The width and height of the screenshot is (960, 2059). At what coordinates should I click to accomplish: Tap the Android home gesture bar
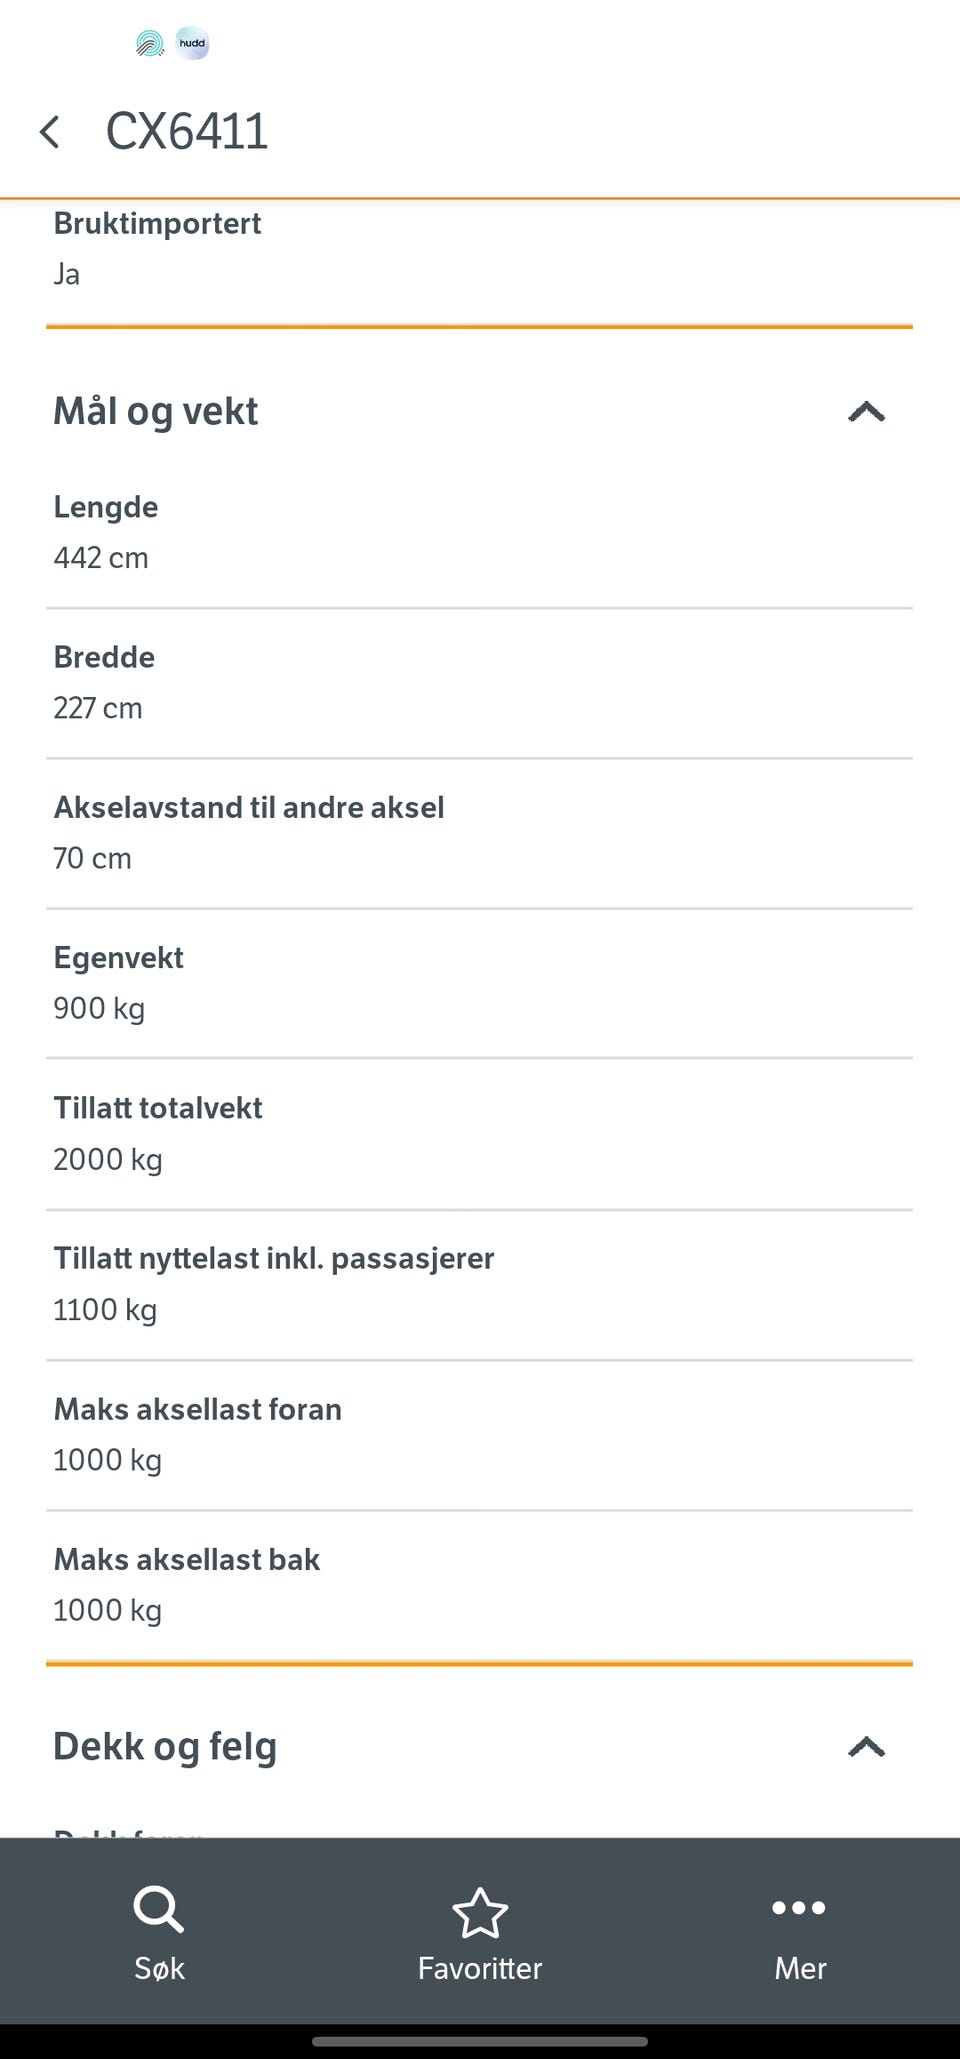click(x=480, y=2041)
